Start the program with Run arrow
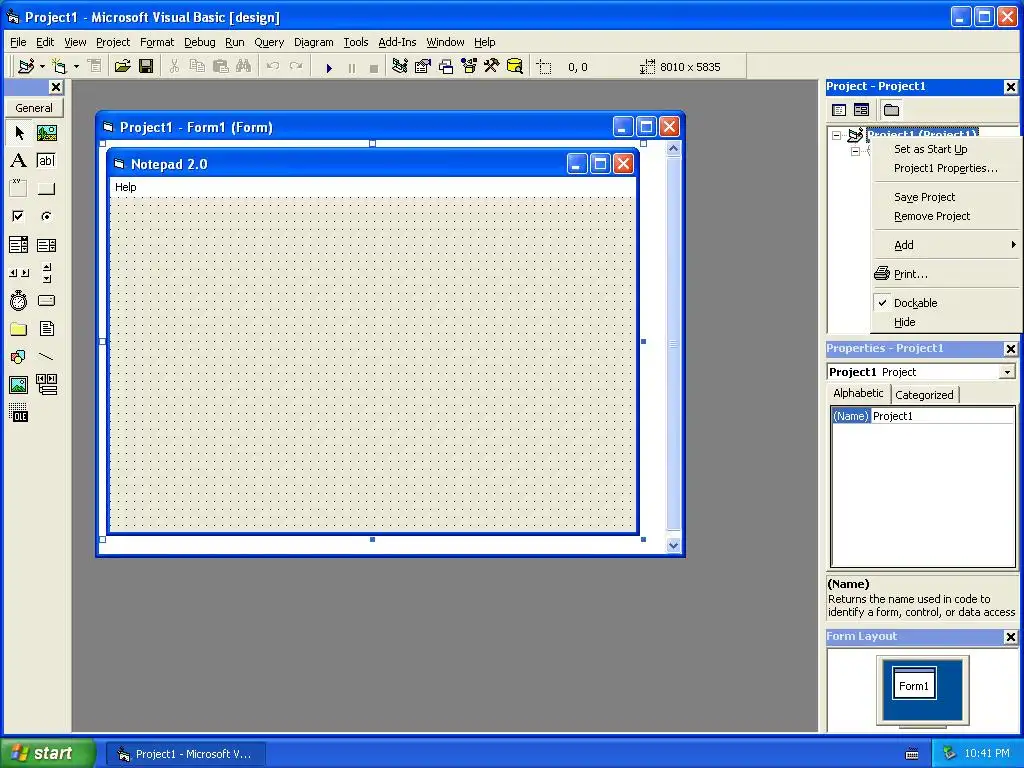This screenshot has width=1024, height=768. point(328,67)
